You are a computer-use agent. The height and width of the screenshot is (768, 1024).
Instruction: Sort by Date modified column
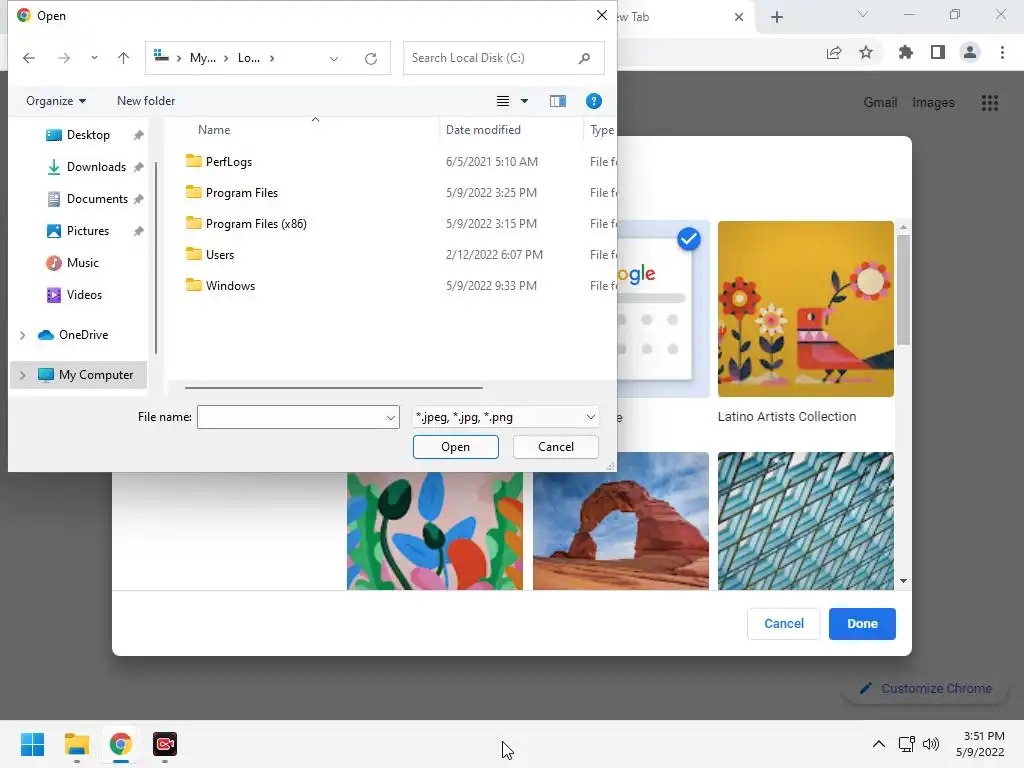(x=483, y=130)
